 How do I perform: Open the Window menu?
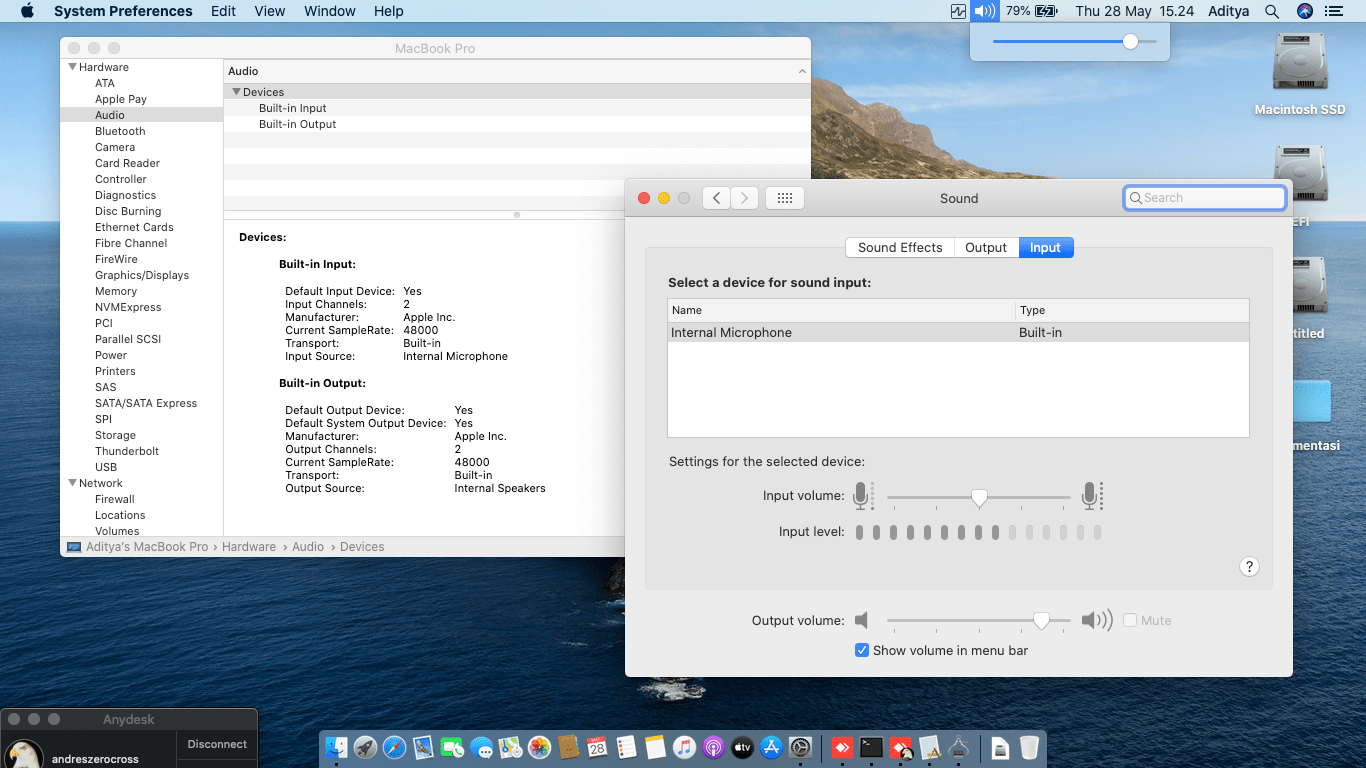(330, 11)
